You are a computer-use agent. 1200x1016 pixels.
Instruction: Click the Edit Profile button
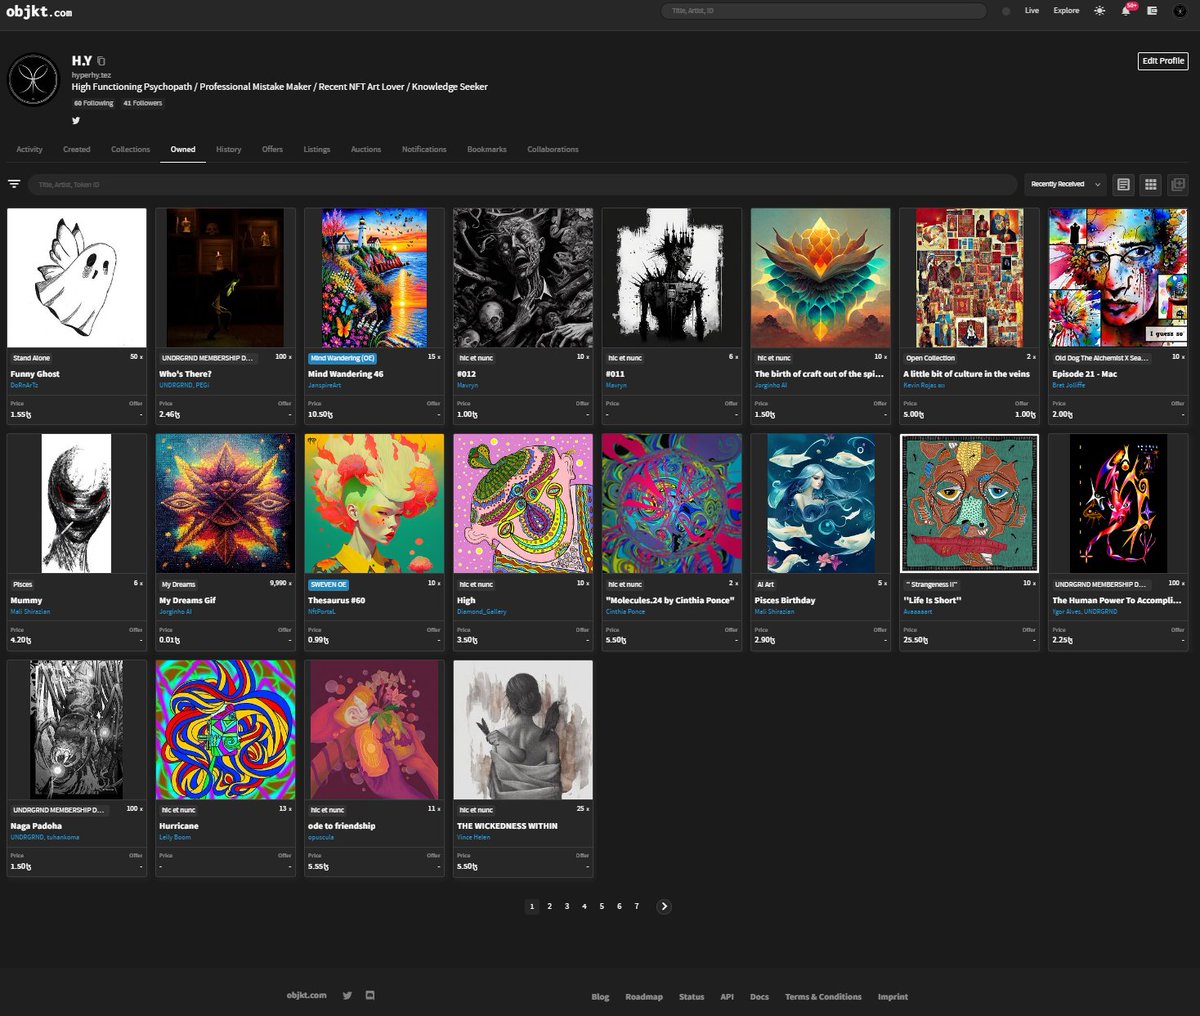click(x=1163, y=61)
